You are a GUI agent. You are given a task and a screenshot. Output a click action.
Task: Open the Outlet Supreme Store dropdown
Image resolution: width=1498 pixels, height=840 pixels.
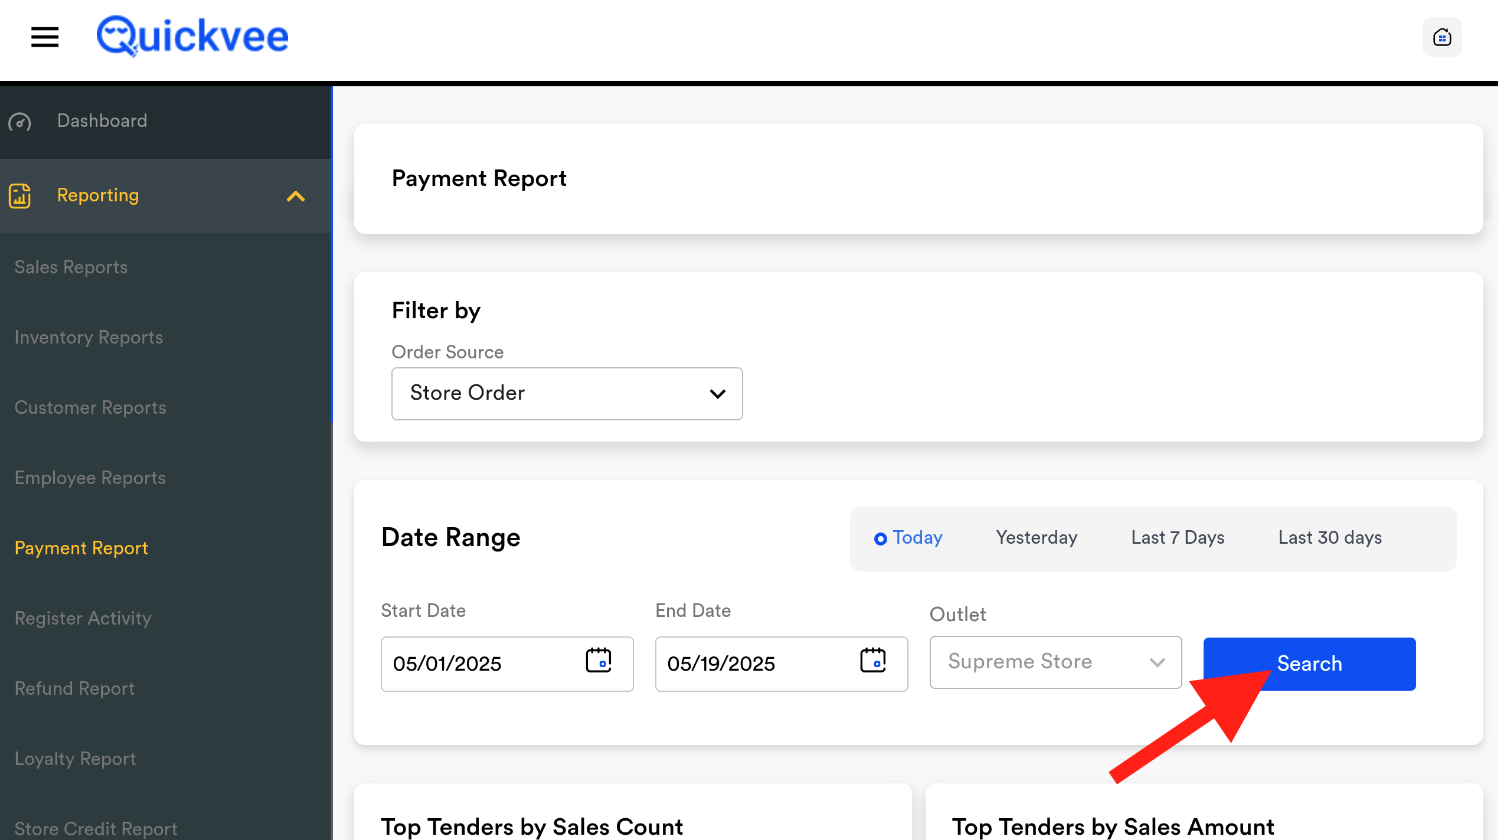1055,662
